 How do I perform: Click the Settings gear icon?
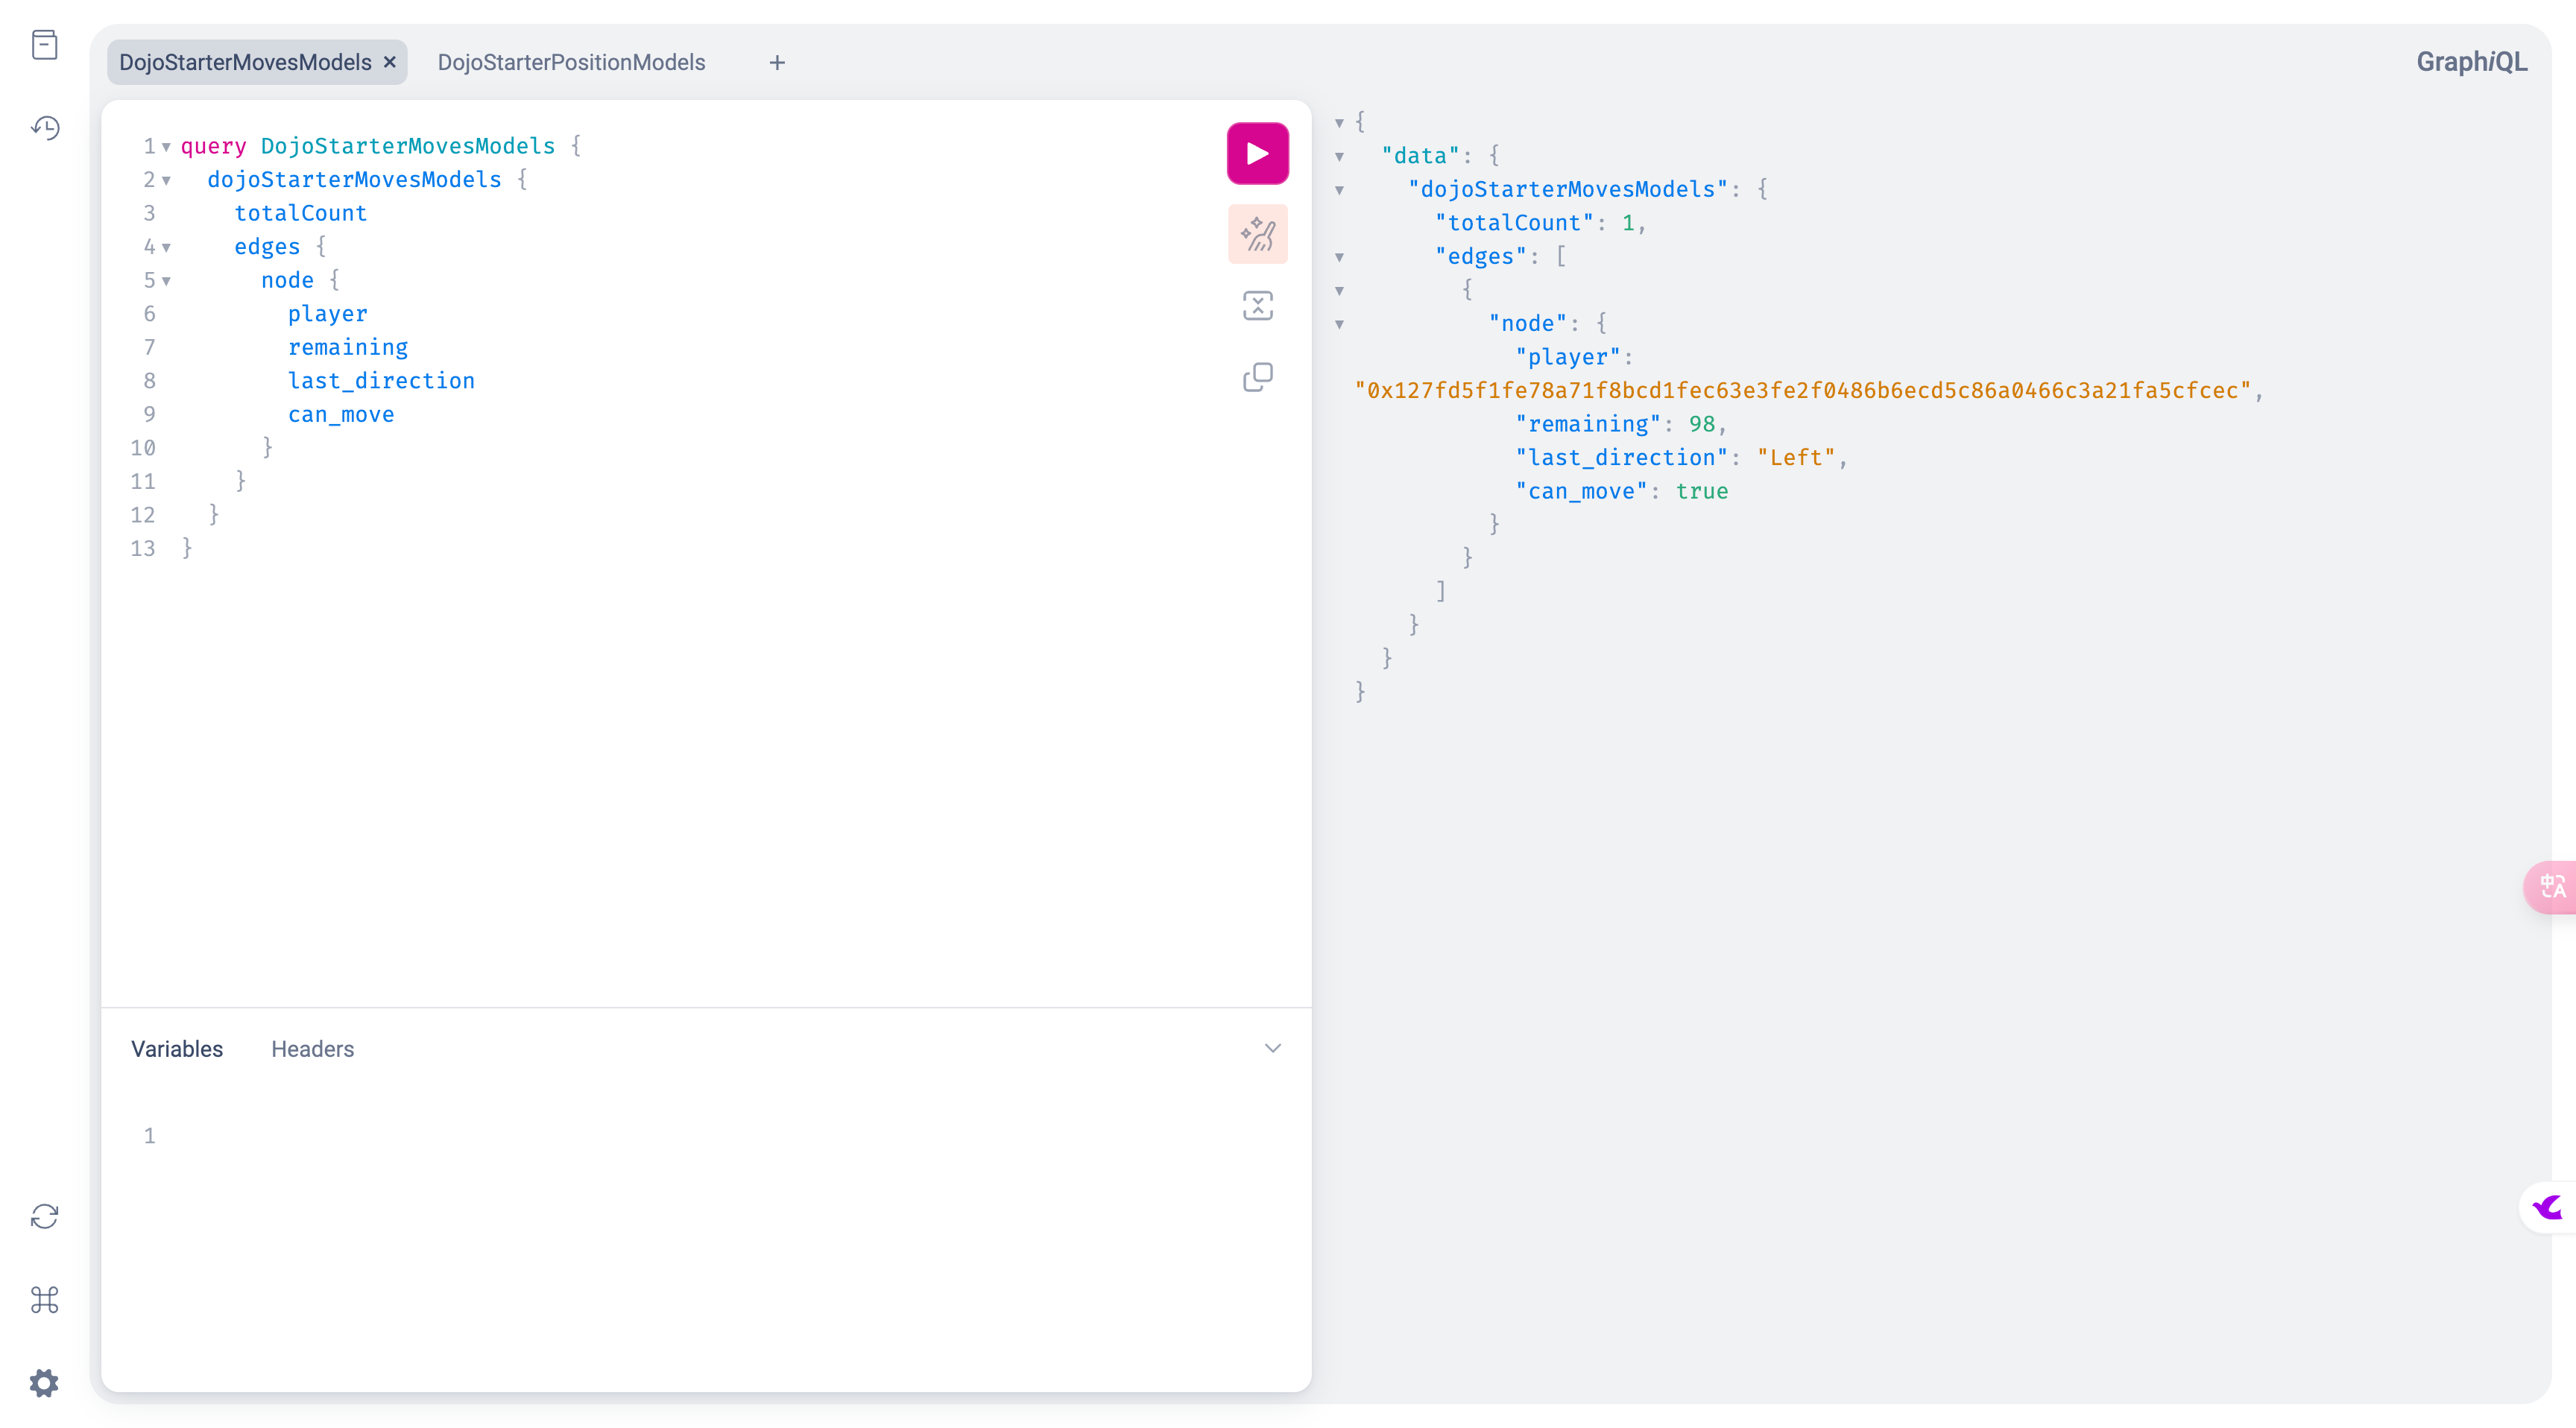(x=45, y=1383)
